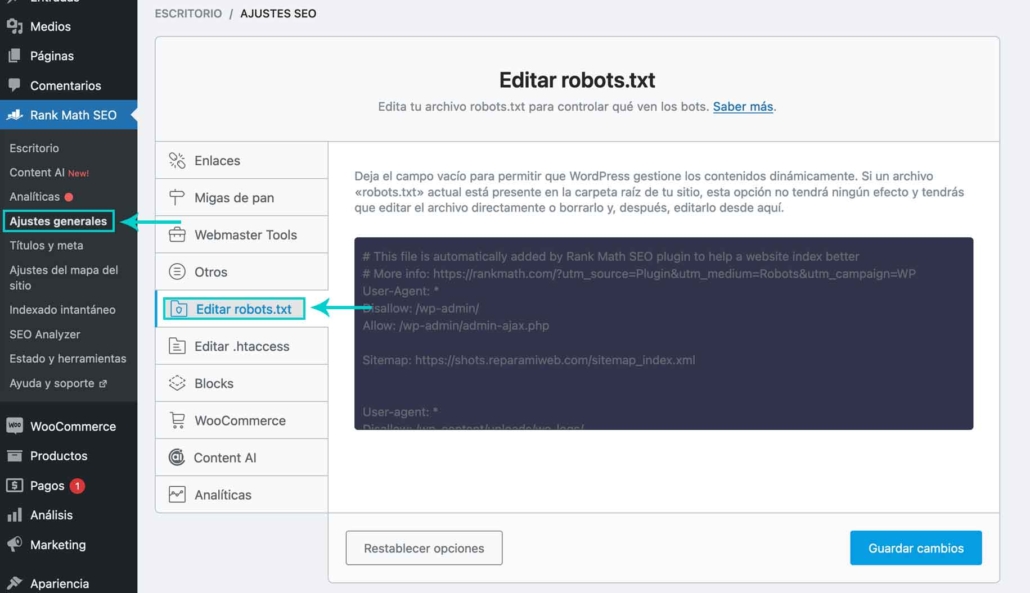Click the Editar .htaccess document icon
Screen dimensions: 1030x593
pos(177,346)
